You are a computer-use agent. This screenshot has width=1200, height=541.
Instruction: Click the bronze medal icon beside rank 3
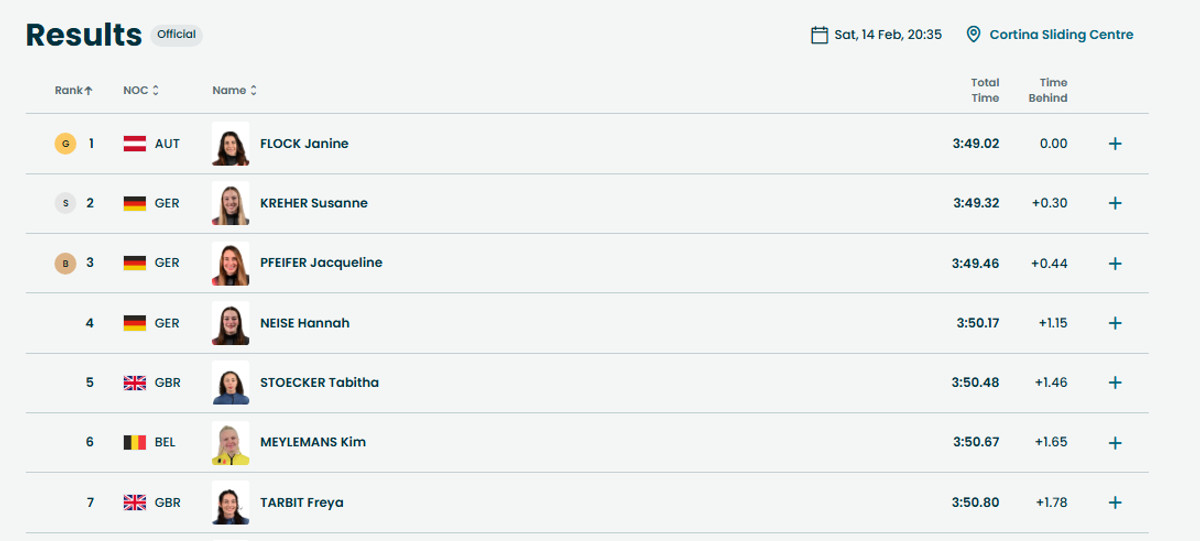[x=65, y=263]
